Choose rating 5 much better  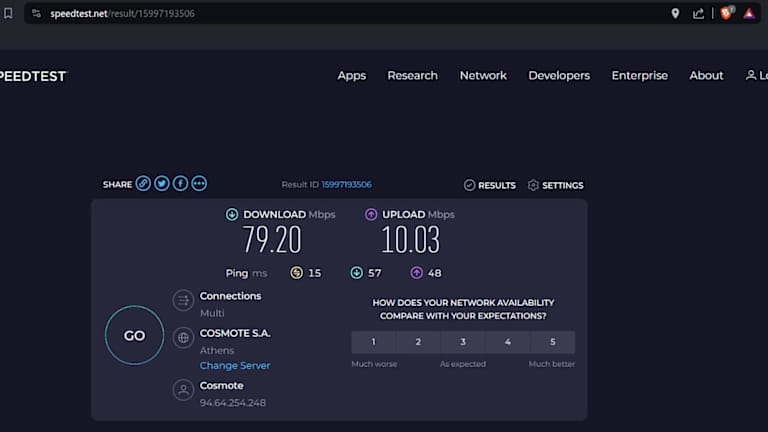pos(552,342)
